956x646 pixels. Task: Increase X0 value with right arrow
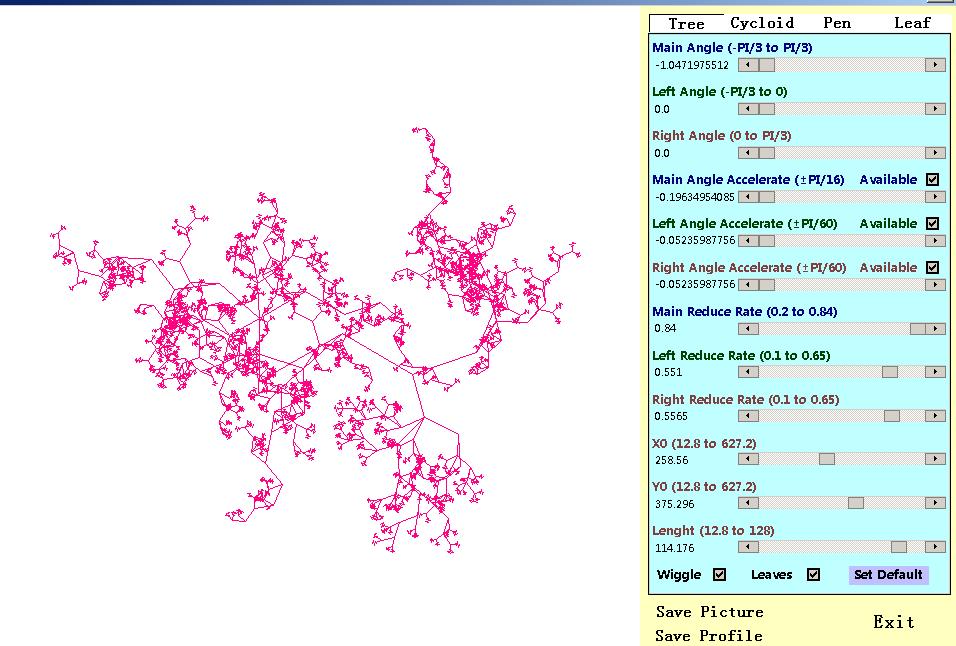[935, 459]
